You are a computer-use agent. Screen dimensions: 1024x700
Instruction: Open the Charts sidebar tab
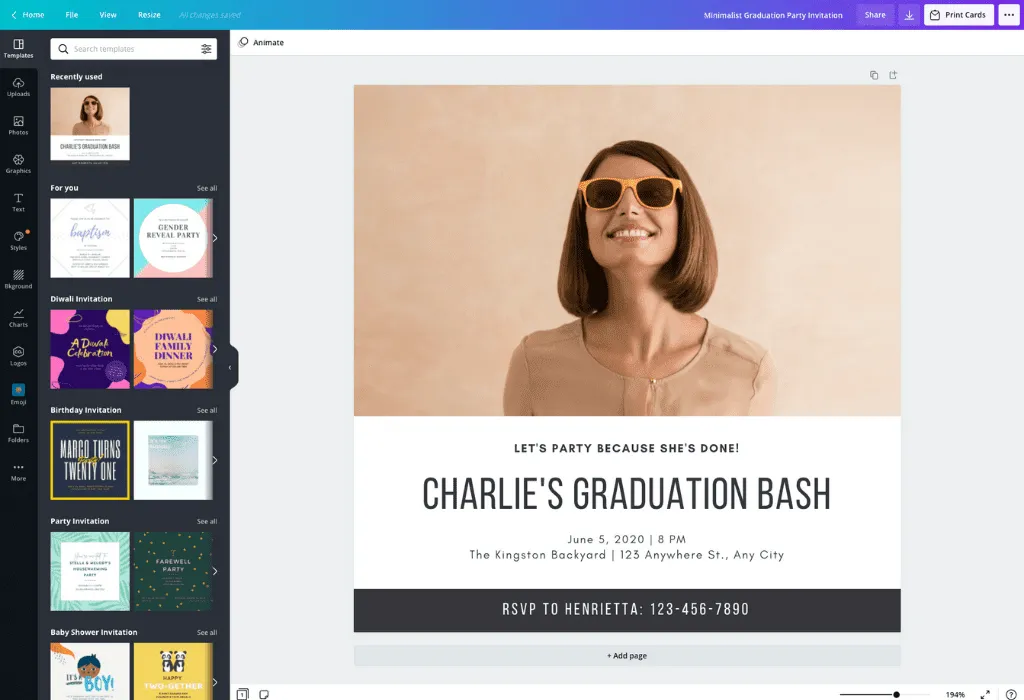[x=18, y=318]
